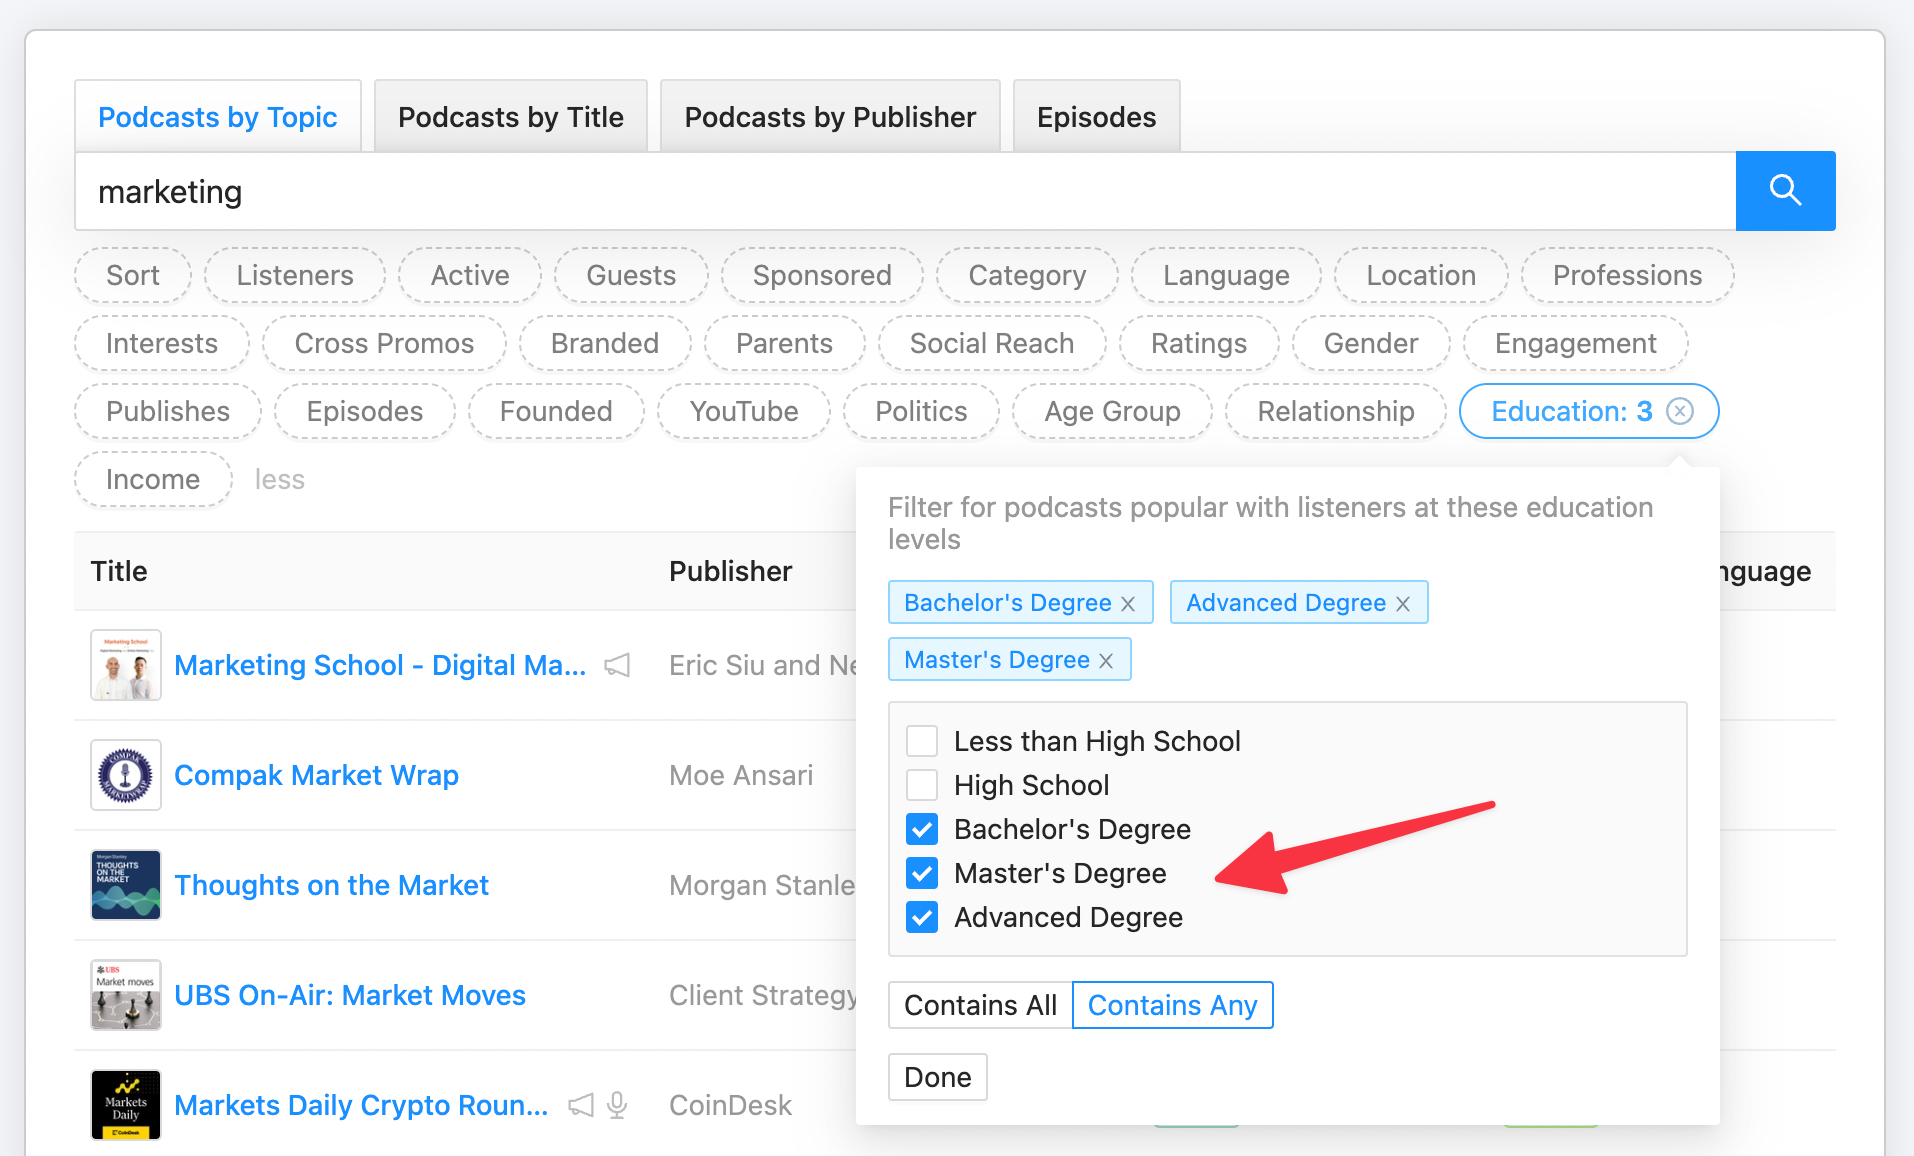Open the Episodes filter chip

coord(365,411)
